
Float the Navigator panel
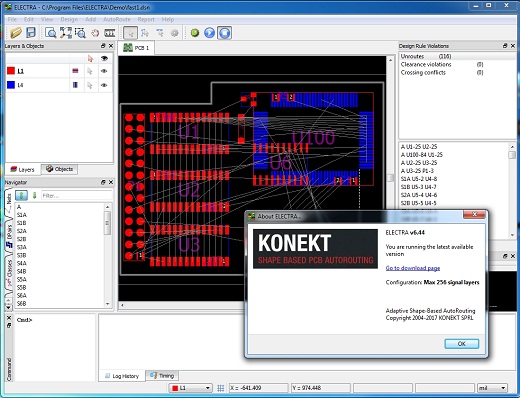pyautogui.click(x=103, y=182)
